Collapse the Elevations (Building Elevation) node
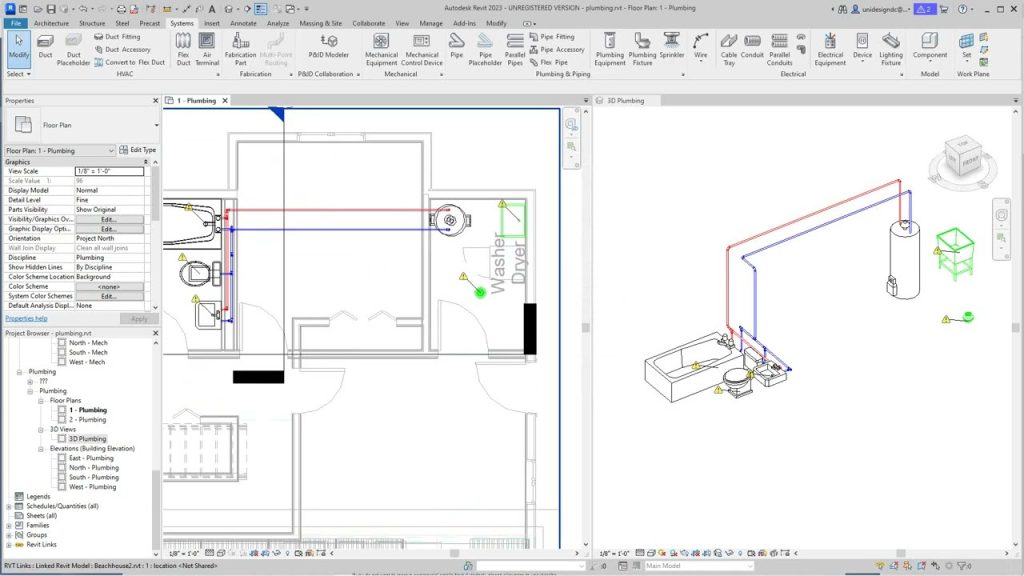The image size is (1024, 576). click(40, 449)
